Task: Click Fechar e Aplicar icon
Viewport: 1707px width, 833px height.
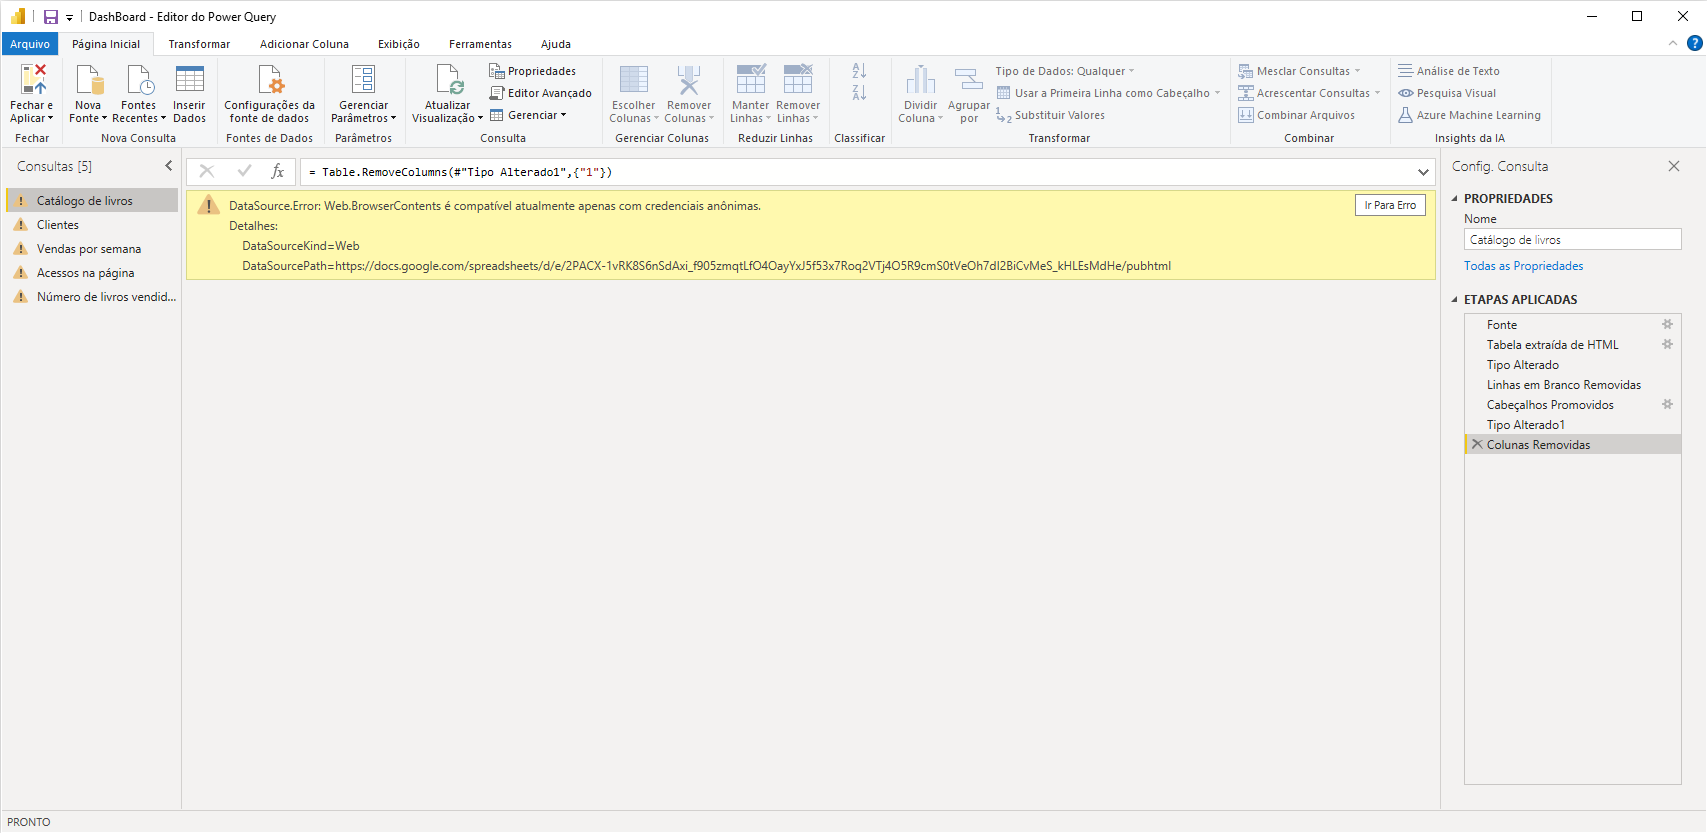Action: pyautogui.click(x=33, y=79)
